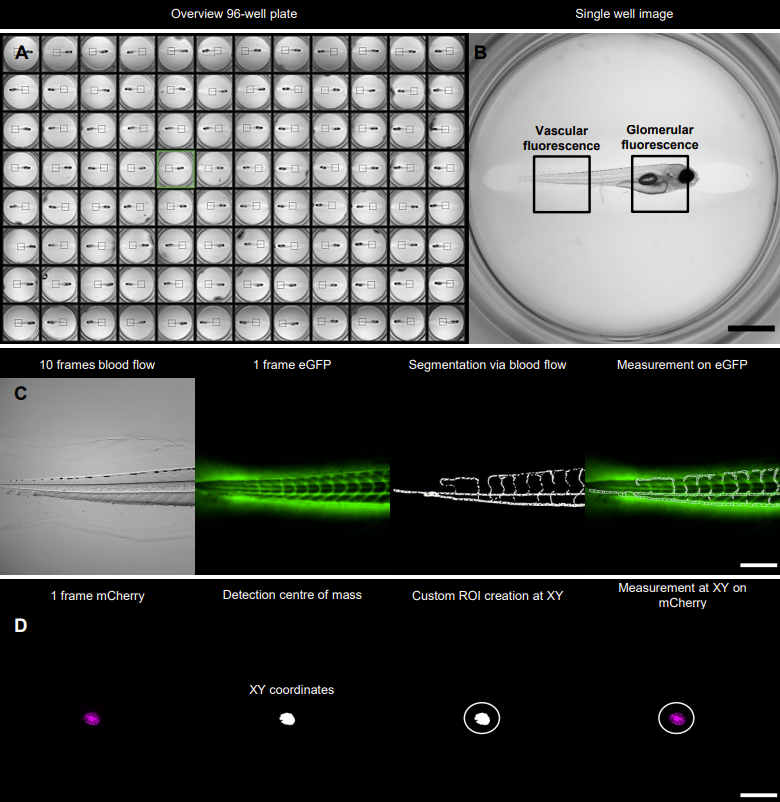Open the eGFP image with mask overlay
The width and height of the screenshot is (780, 802).
[x=682, y=476]
